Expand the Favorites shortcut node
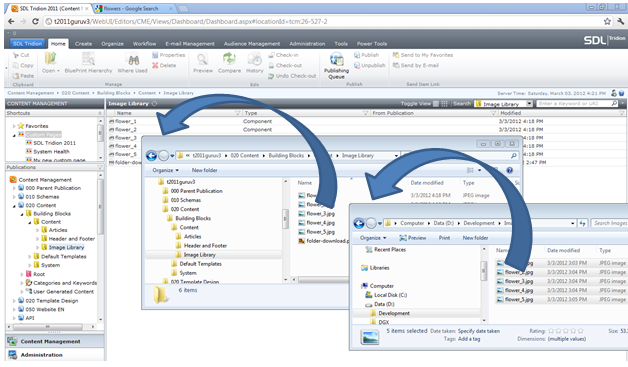Screen dimensions: 628x367 [14, 126]
